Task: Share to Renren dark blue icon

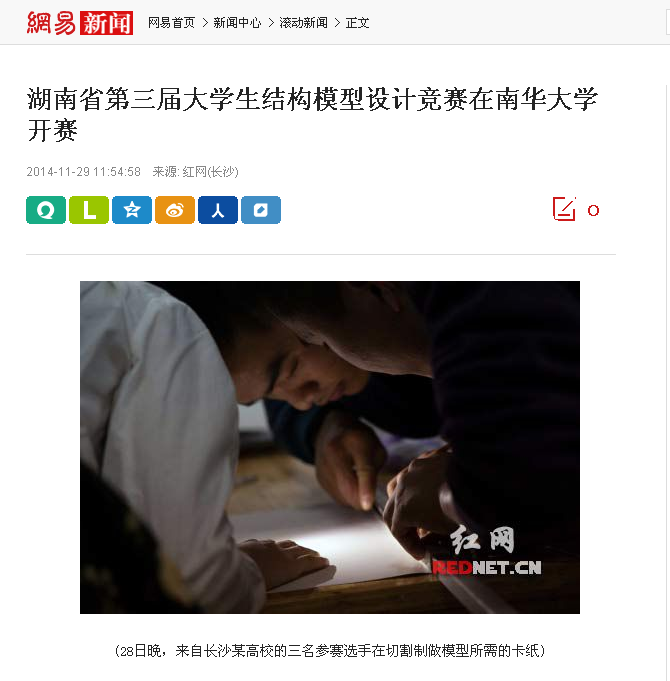Action: (218, 210)
